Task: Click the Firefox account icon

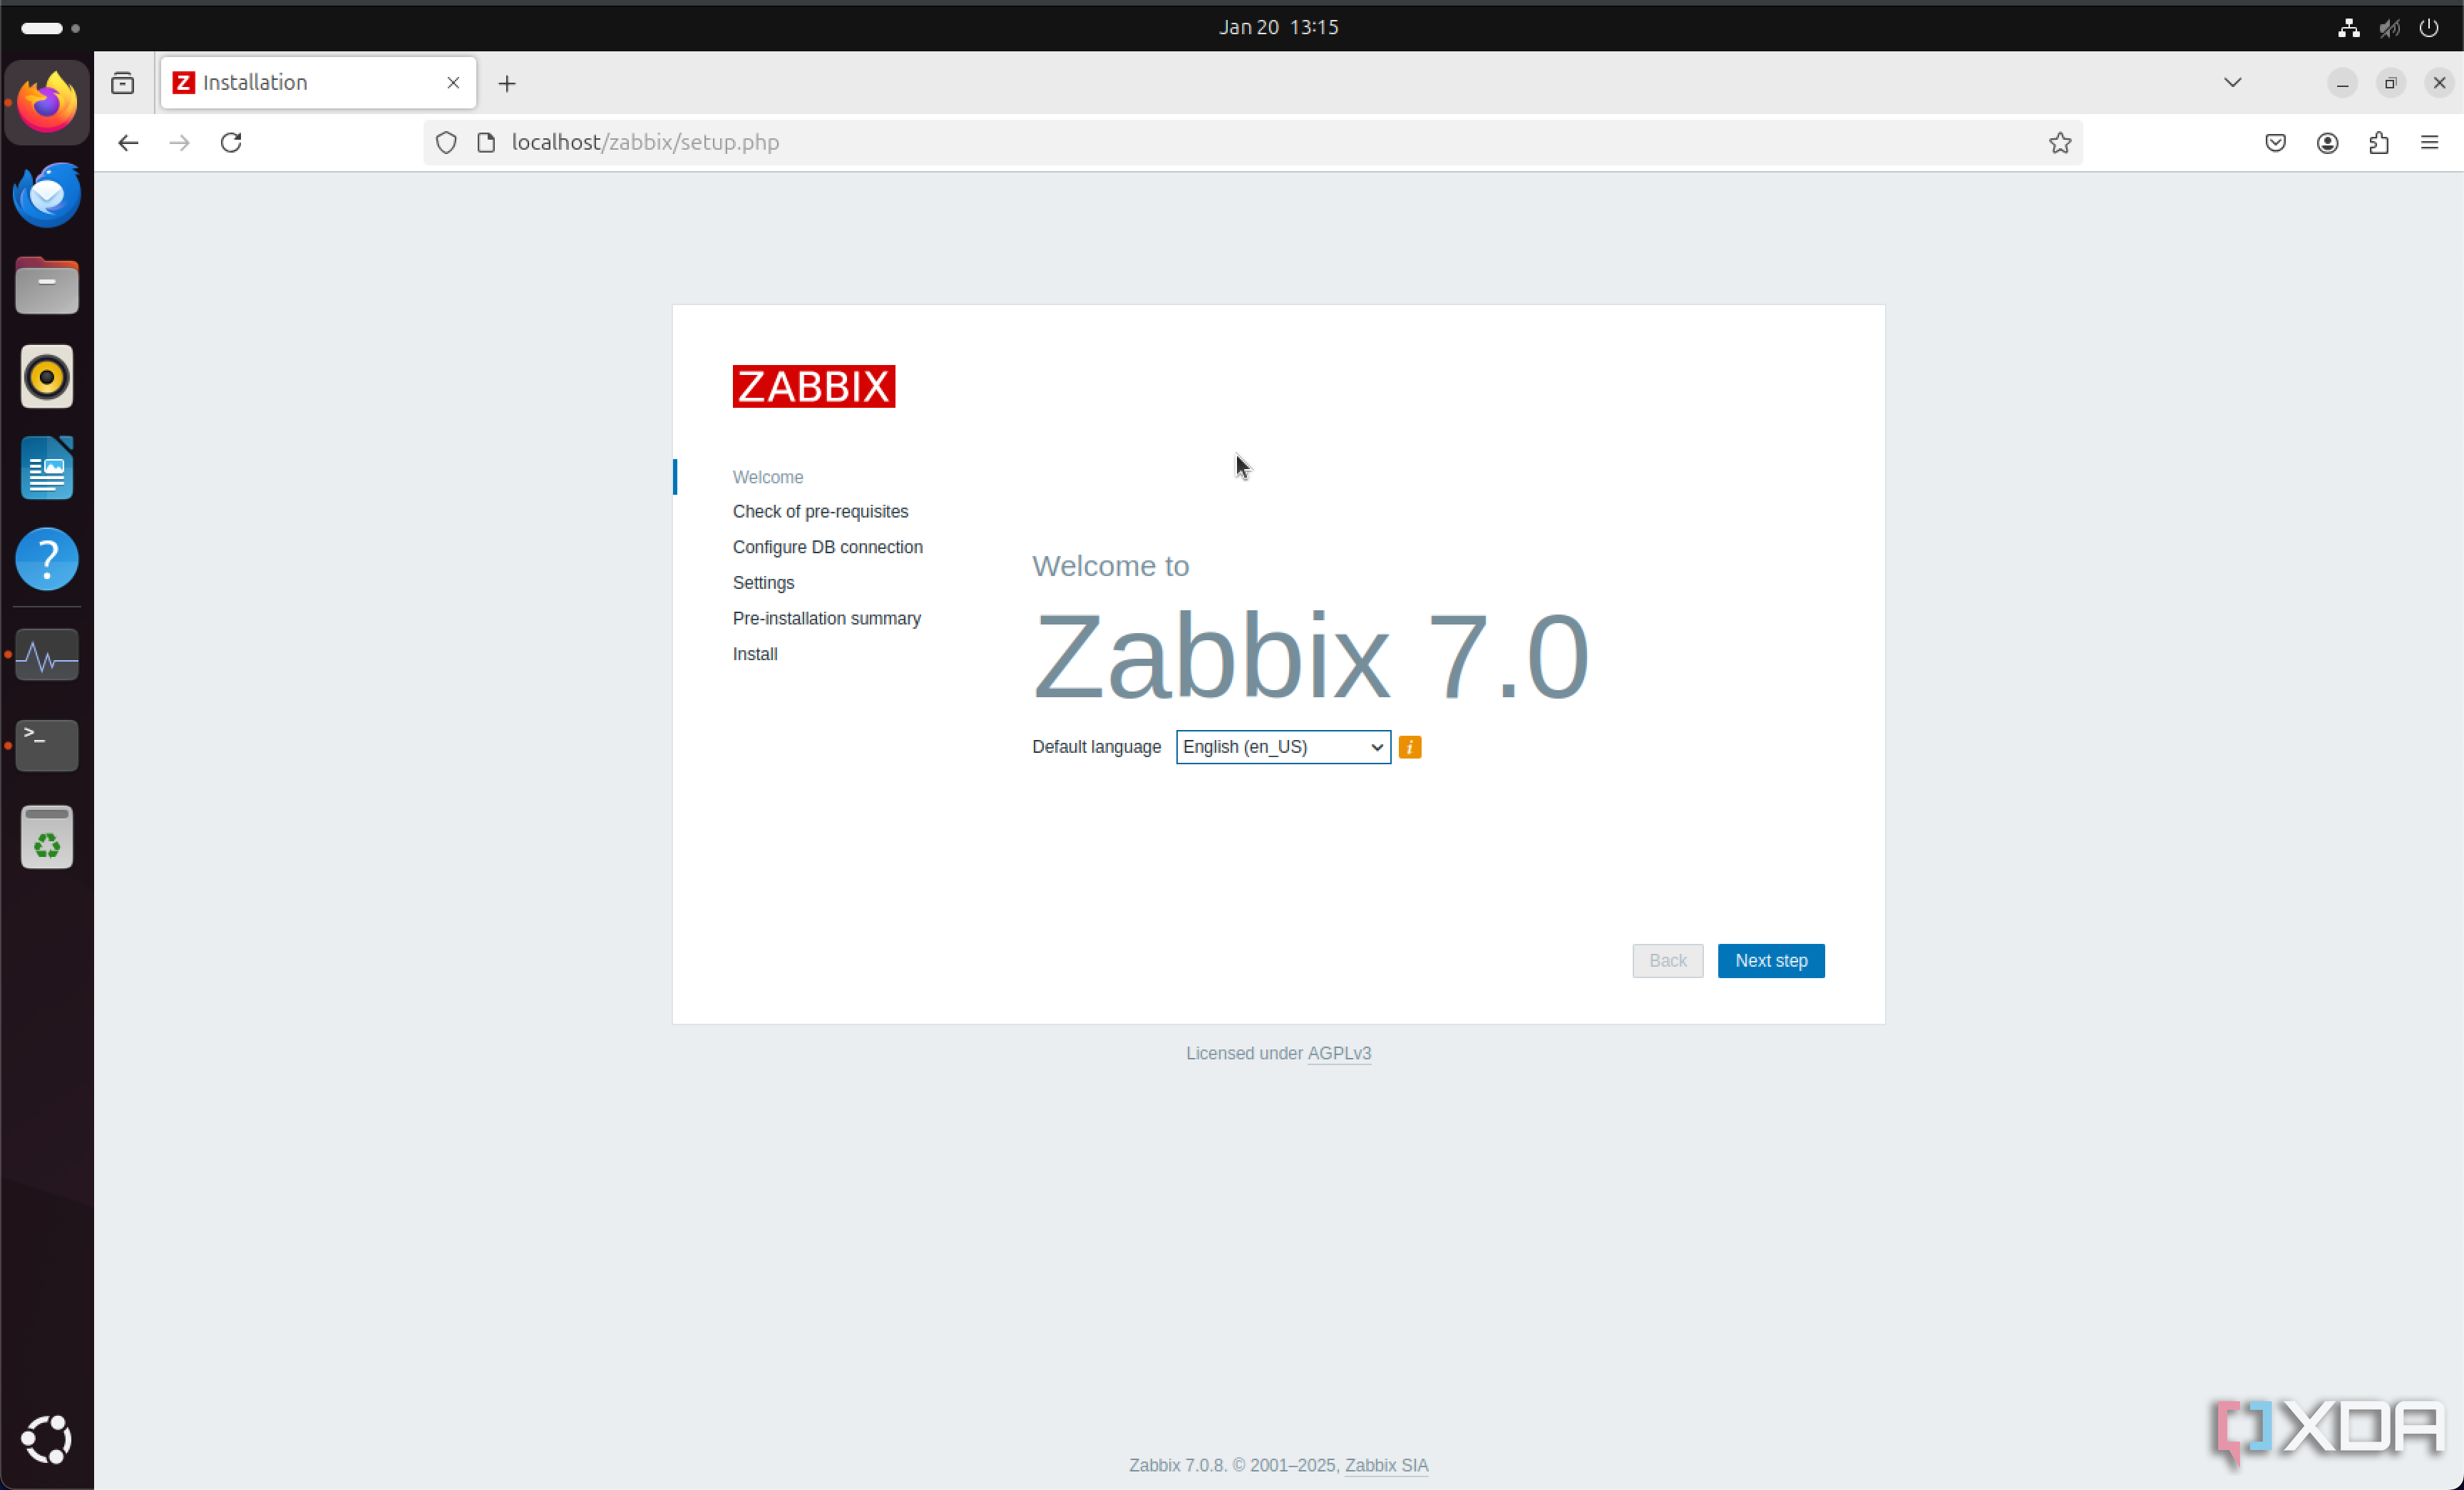Action: coord(2326,143)
